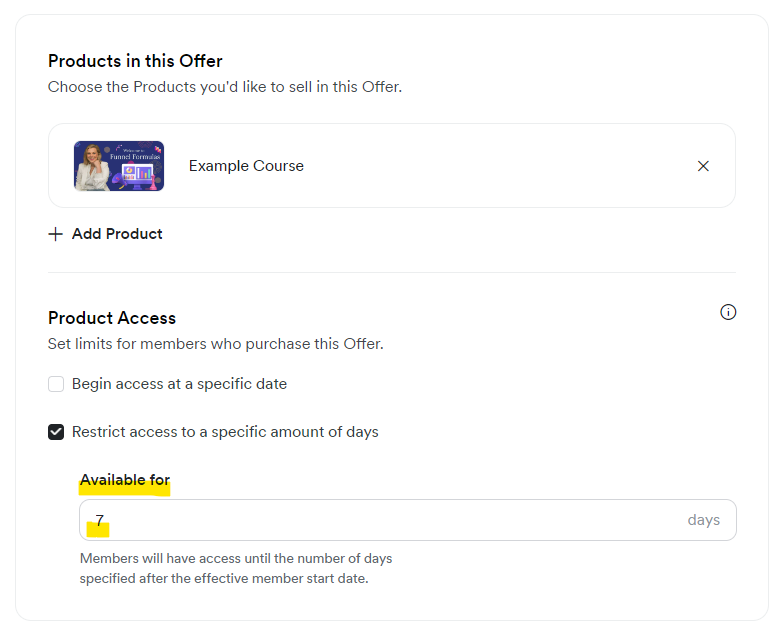783x636 pixels.
Task: Focus the Available for days input field
Action: [407, 520]
